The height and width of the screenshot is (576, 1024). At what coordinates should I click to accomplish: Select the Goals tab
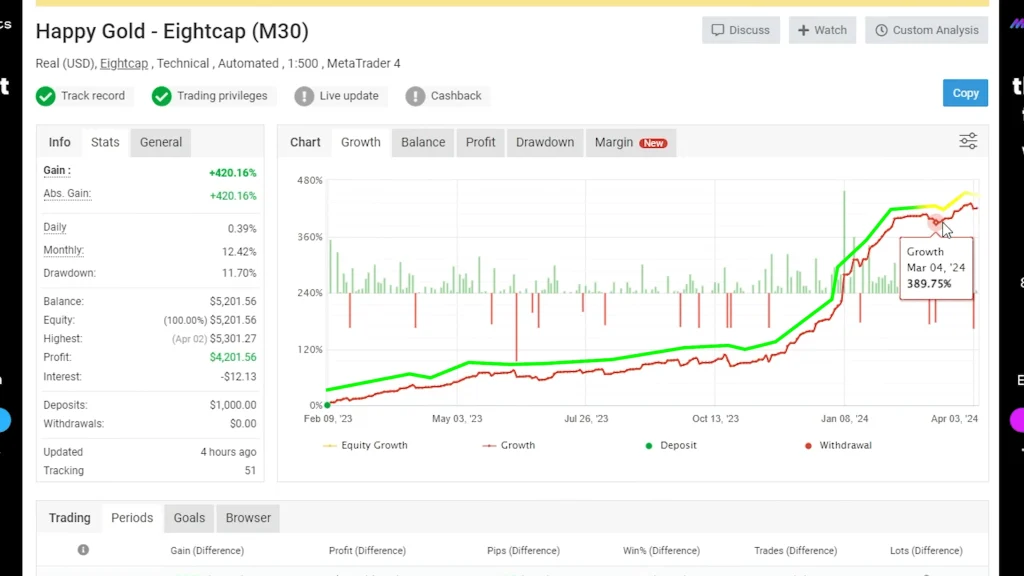189,518
